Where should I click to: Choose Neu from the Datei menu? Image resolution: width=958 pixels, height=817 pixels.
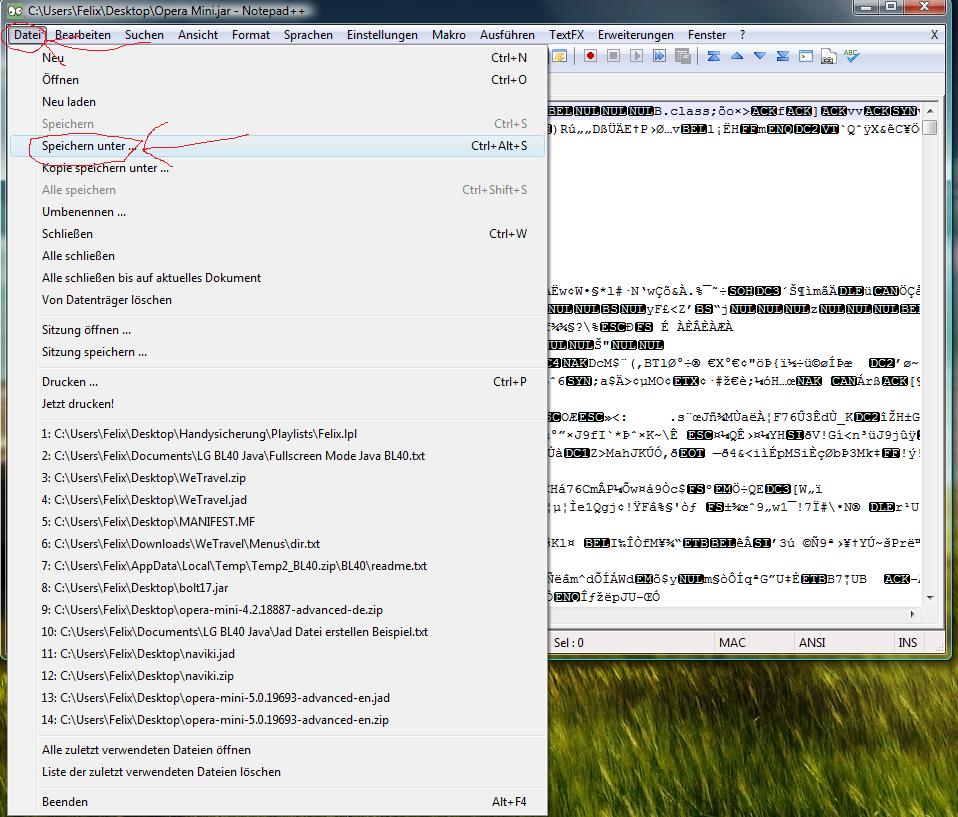point(278,57)
